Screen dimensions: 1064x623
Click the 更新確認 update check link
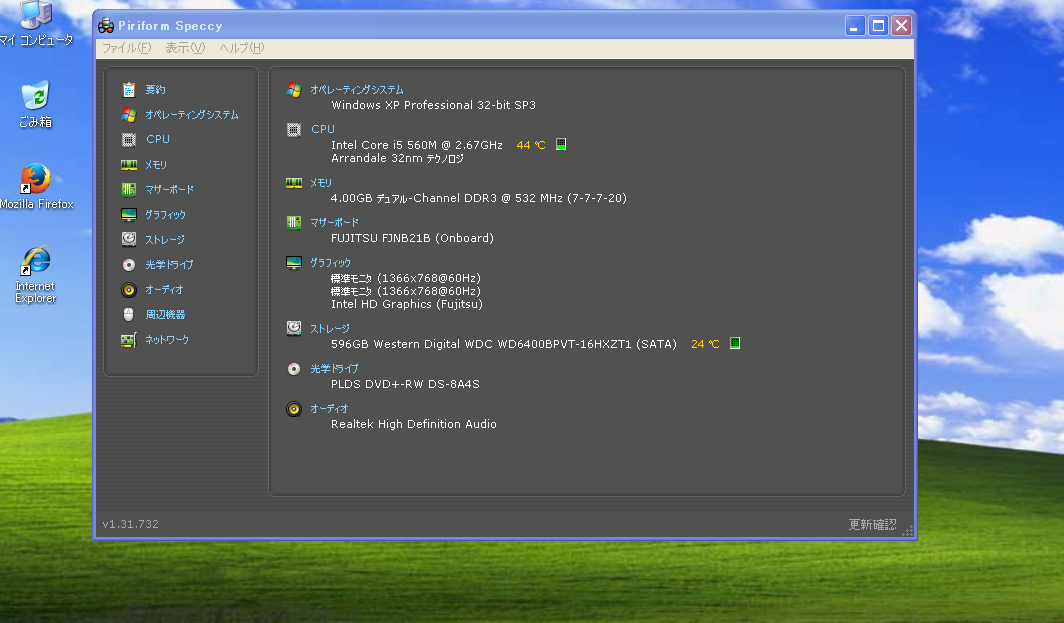click(872, 525)
